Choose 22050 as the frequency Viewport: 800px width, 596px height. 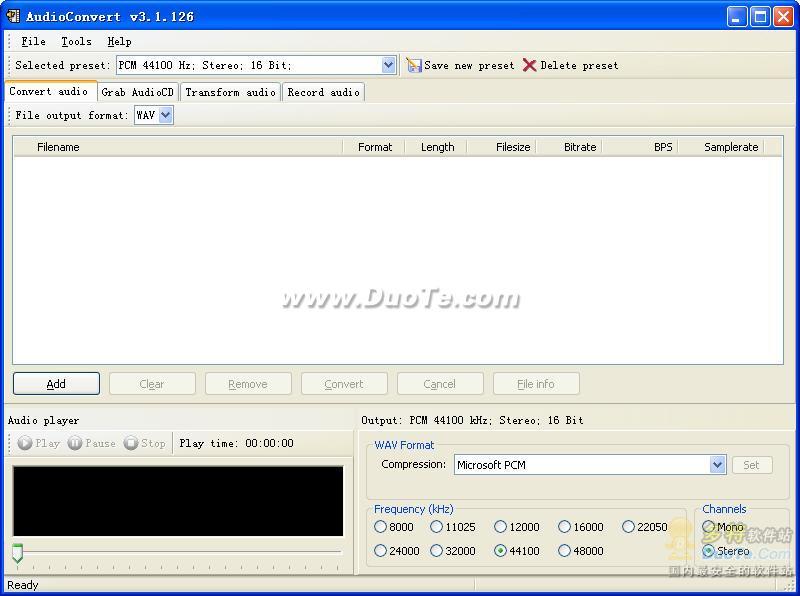628,527
